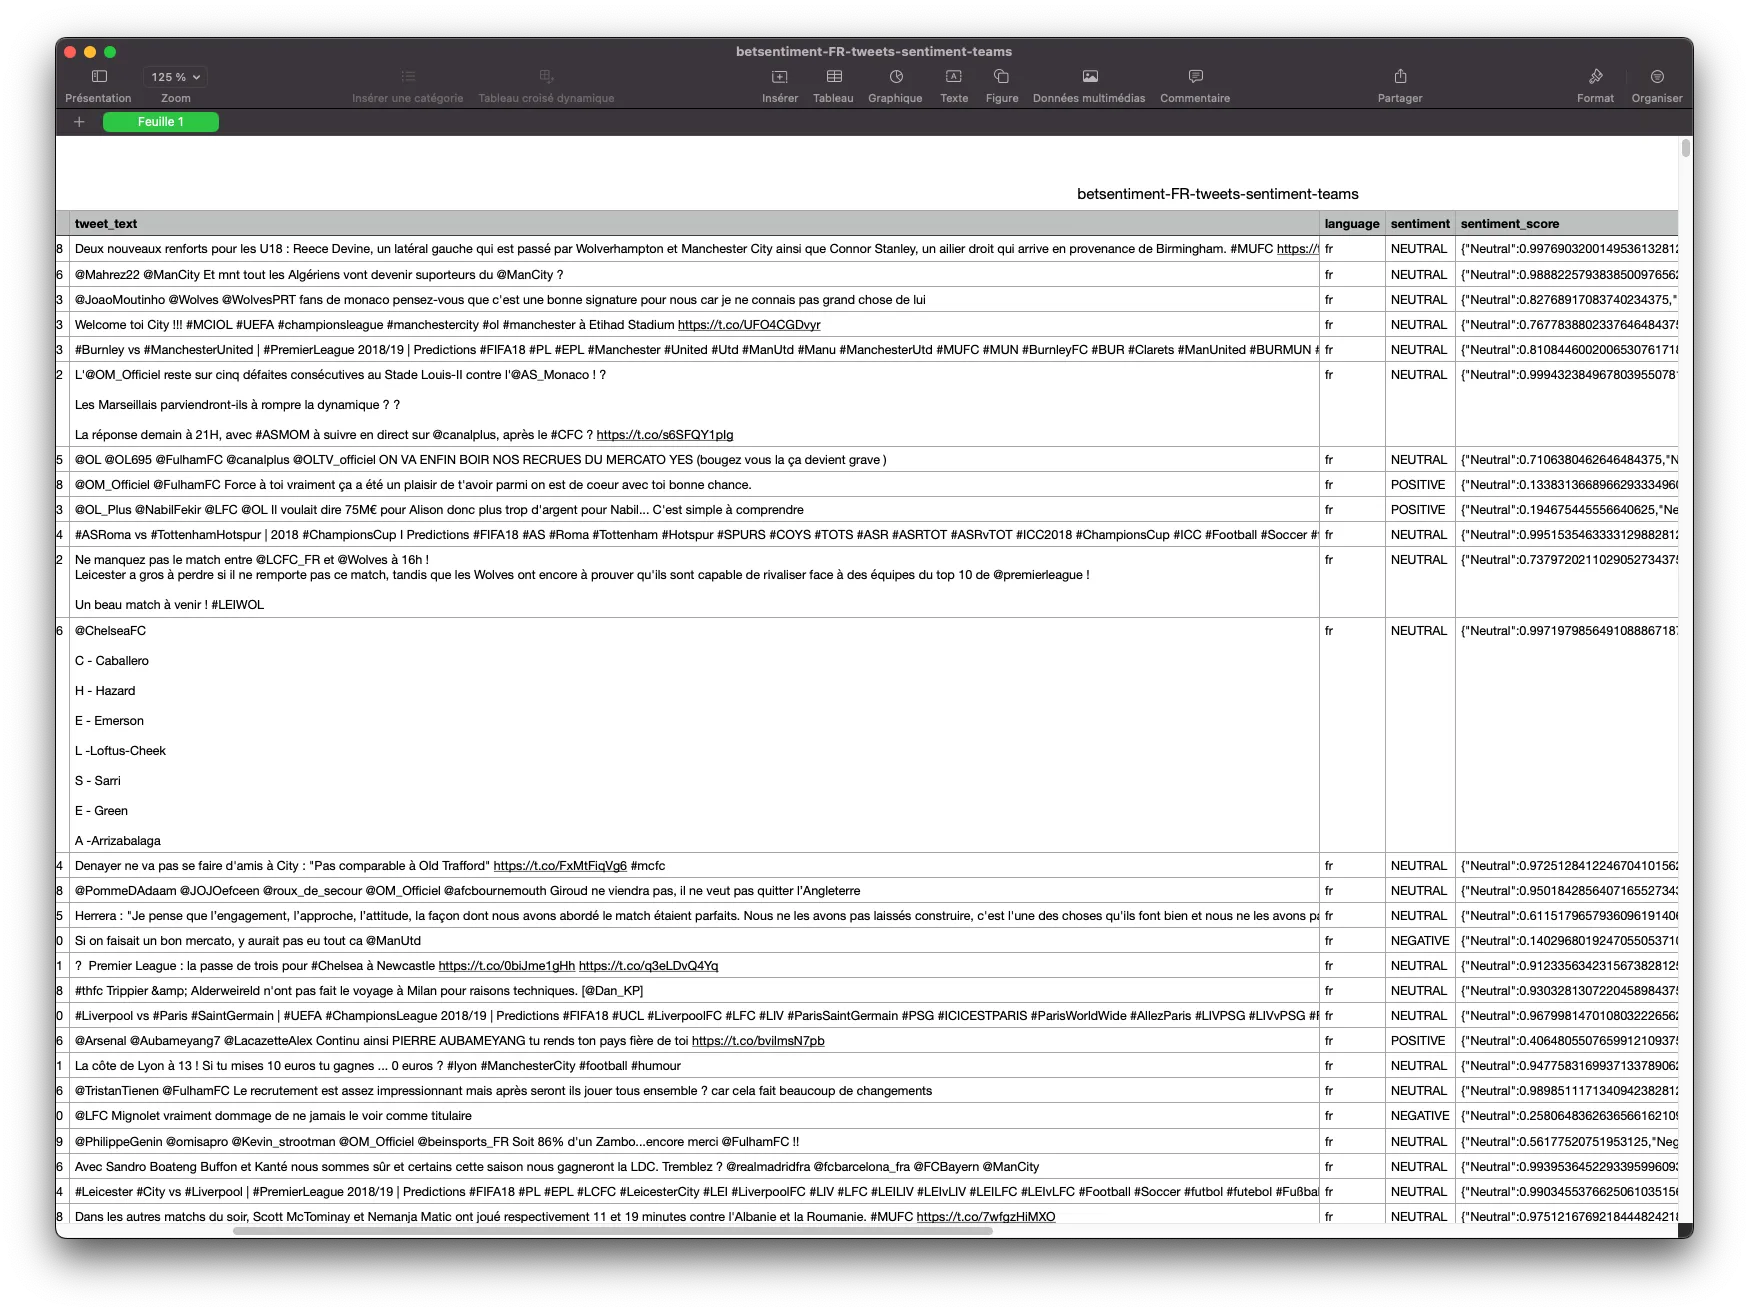
Task: Select the tweet_text column header
Action: tap(106, 224)
